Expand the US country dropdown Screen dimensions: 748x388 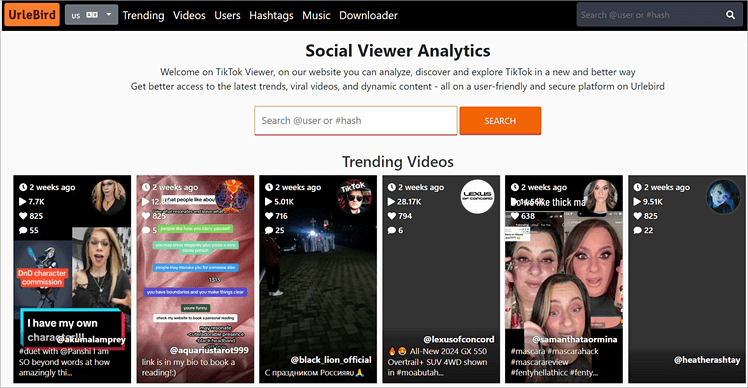pyautogui.click(x=92, y=15)
